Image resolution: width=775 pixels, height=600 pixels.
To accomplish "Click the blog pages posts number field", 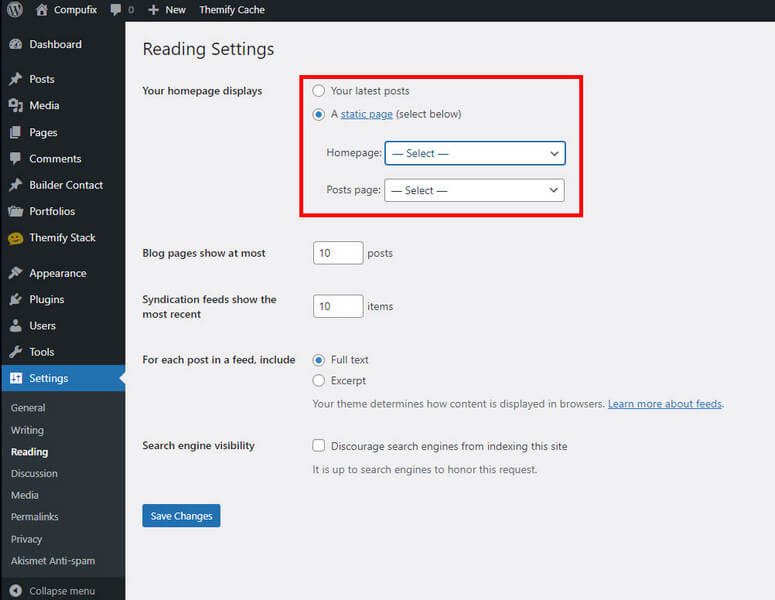I will pos(338,253).
